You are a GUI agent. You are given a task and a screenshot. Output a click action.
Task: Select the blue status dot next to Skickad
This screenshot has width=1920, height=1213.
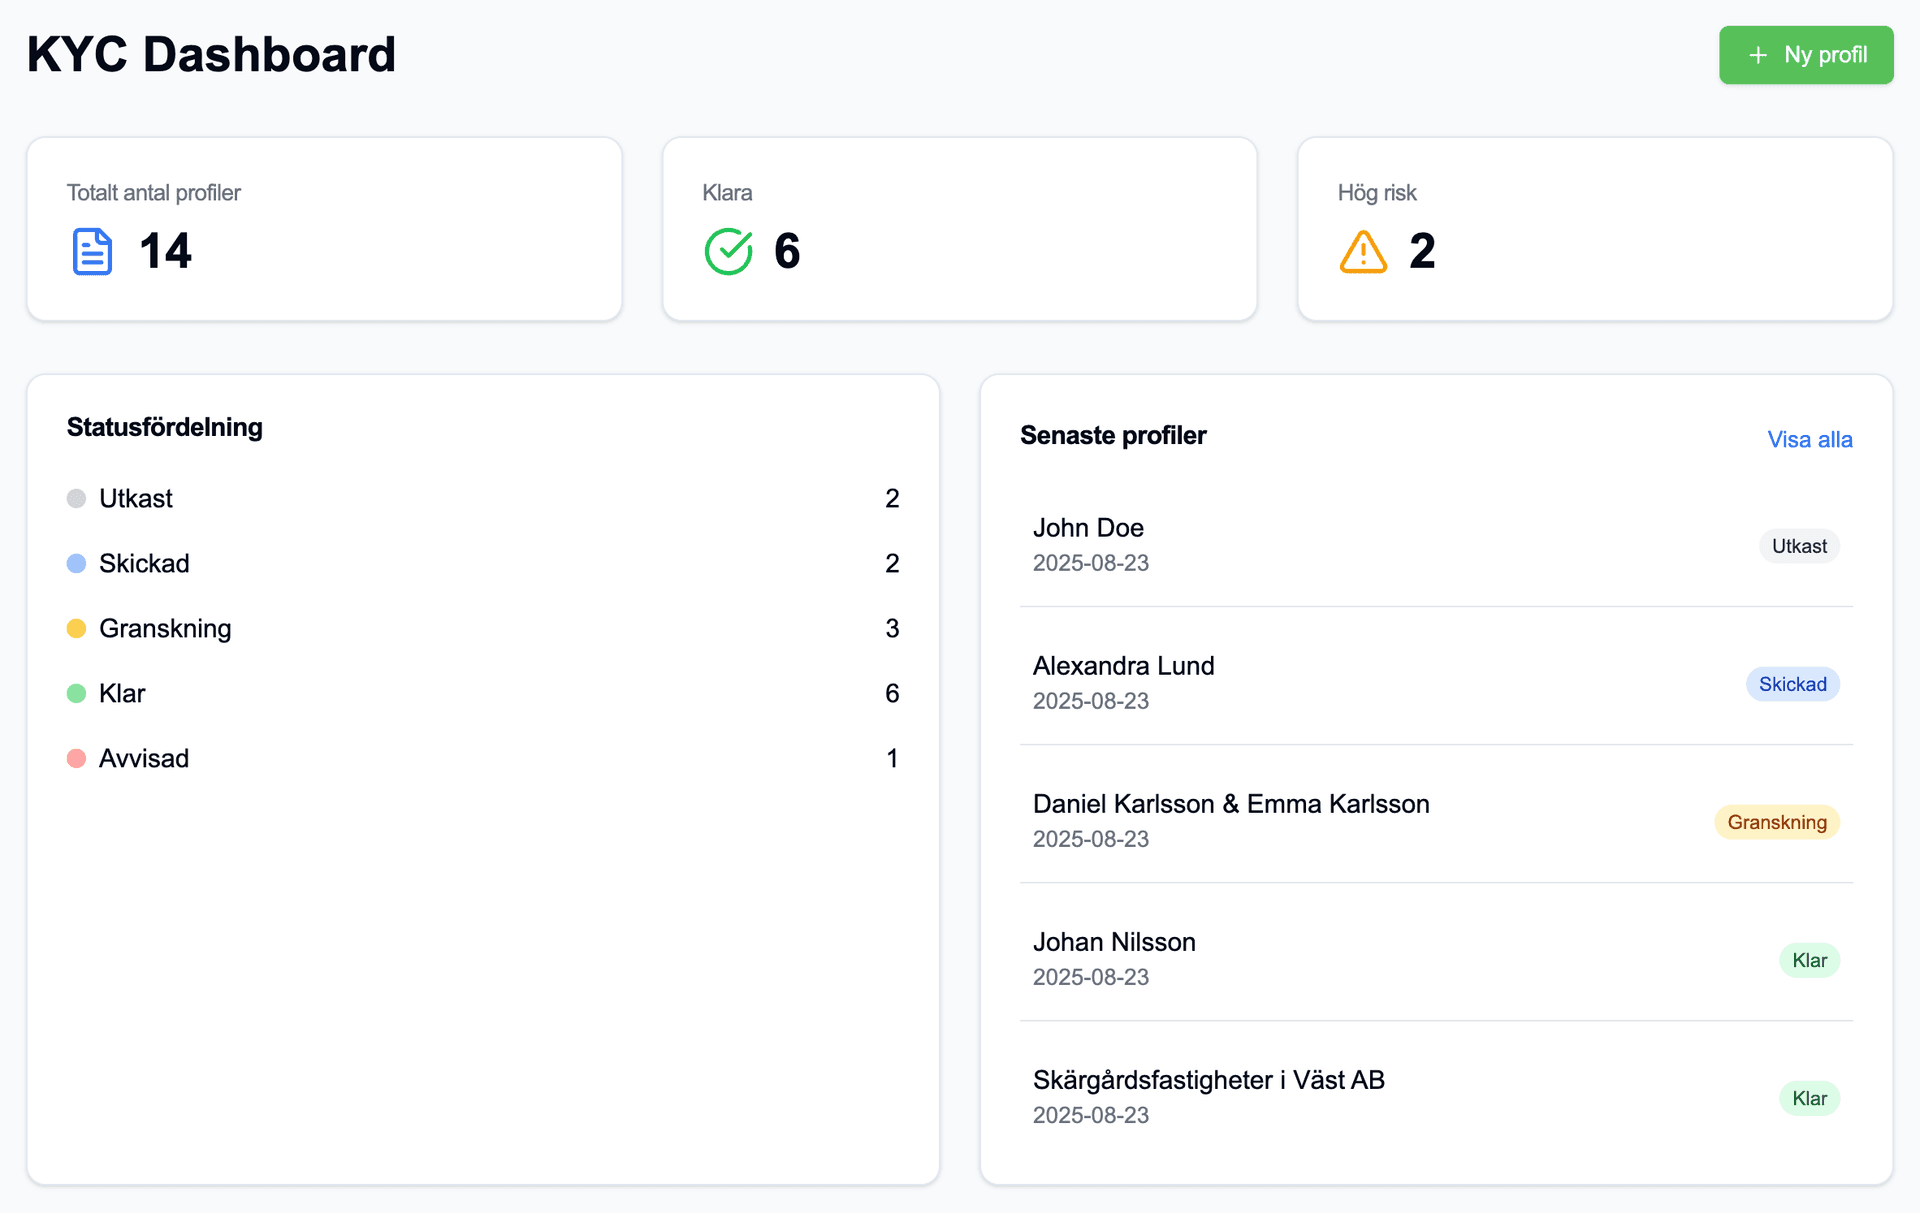[77, 562]
